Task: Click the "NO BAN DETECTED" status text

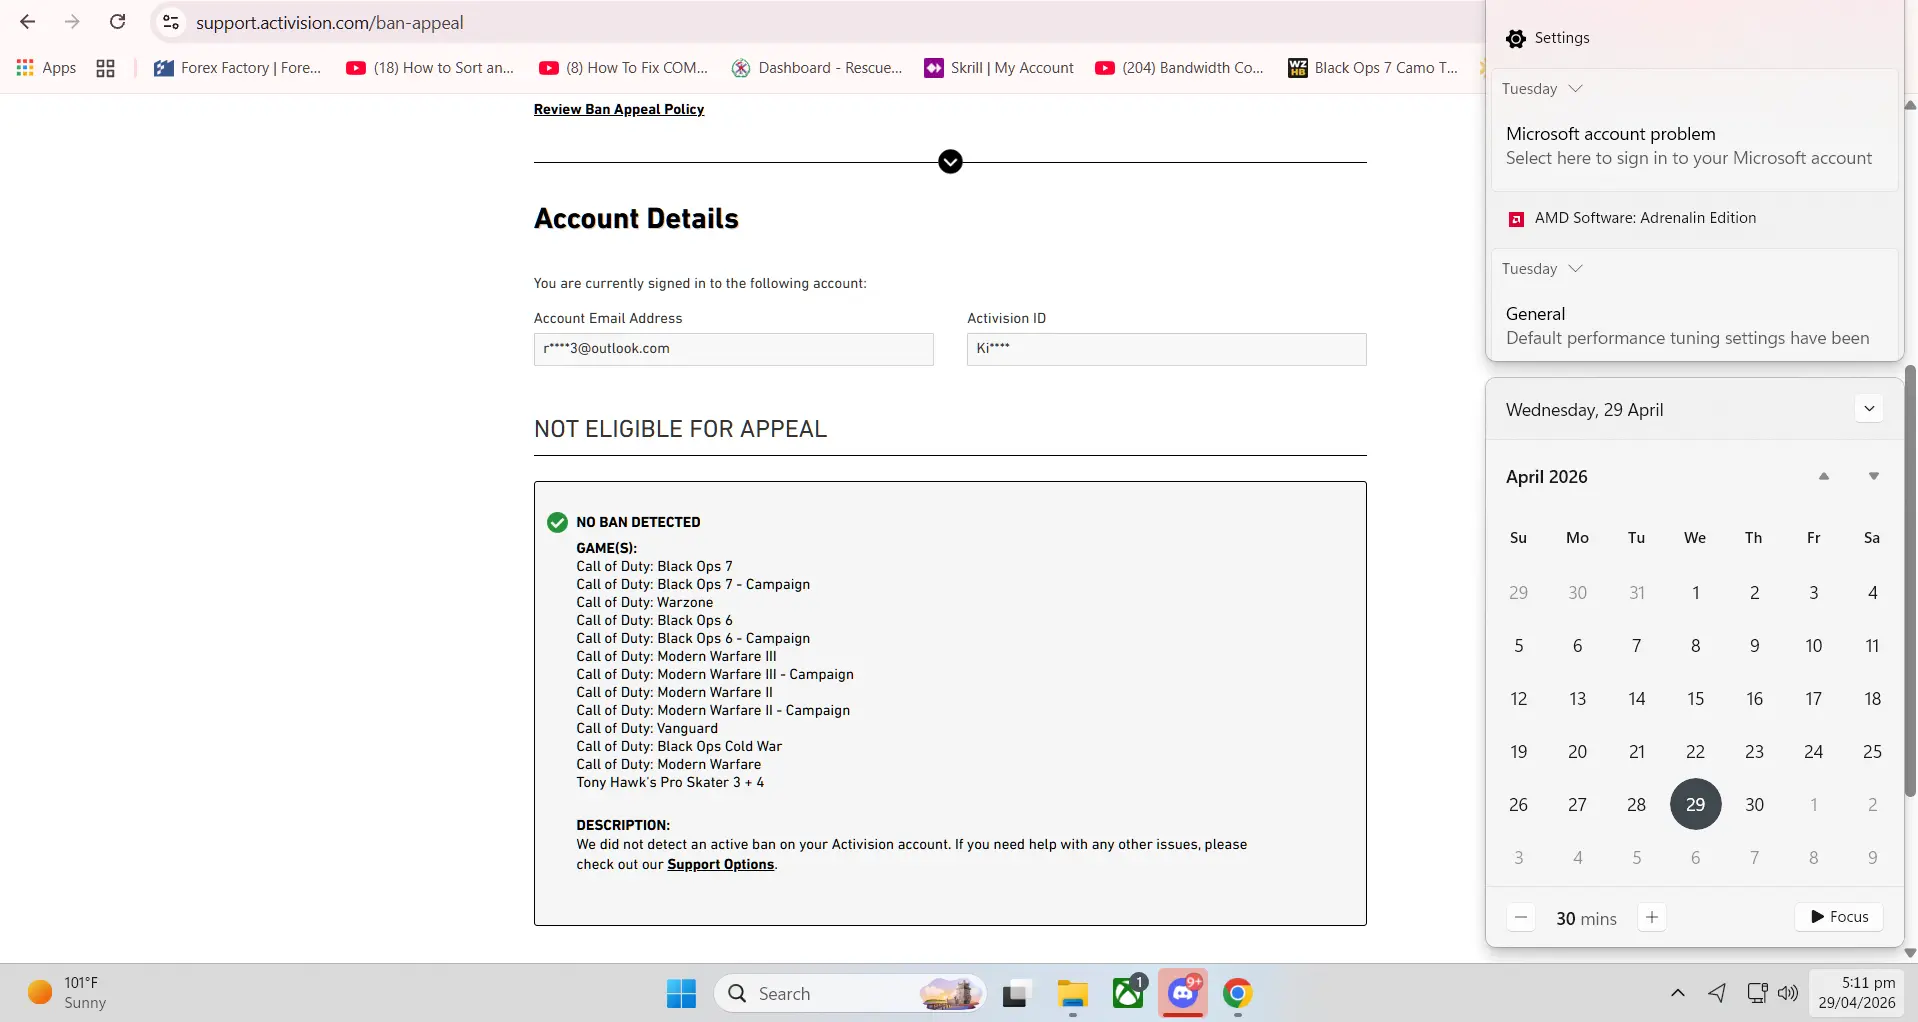Action: tap(638, 522)
